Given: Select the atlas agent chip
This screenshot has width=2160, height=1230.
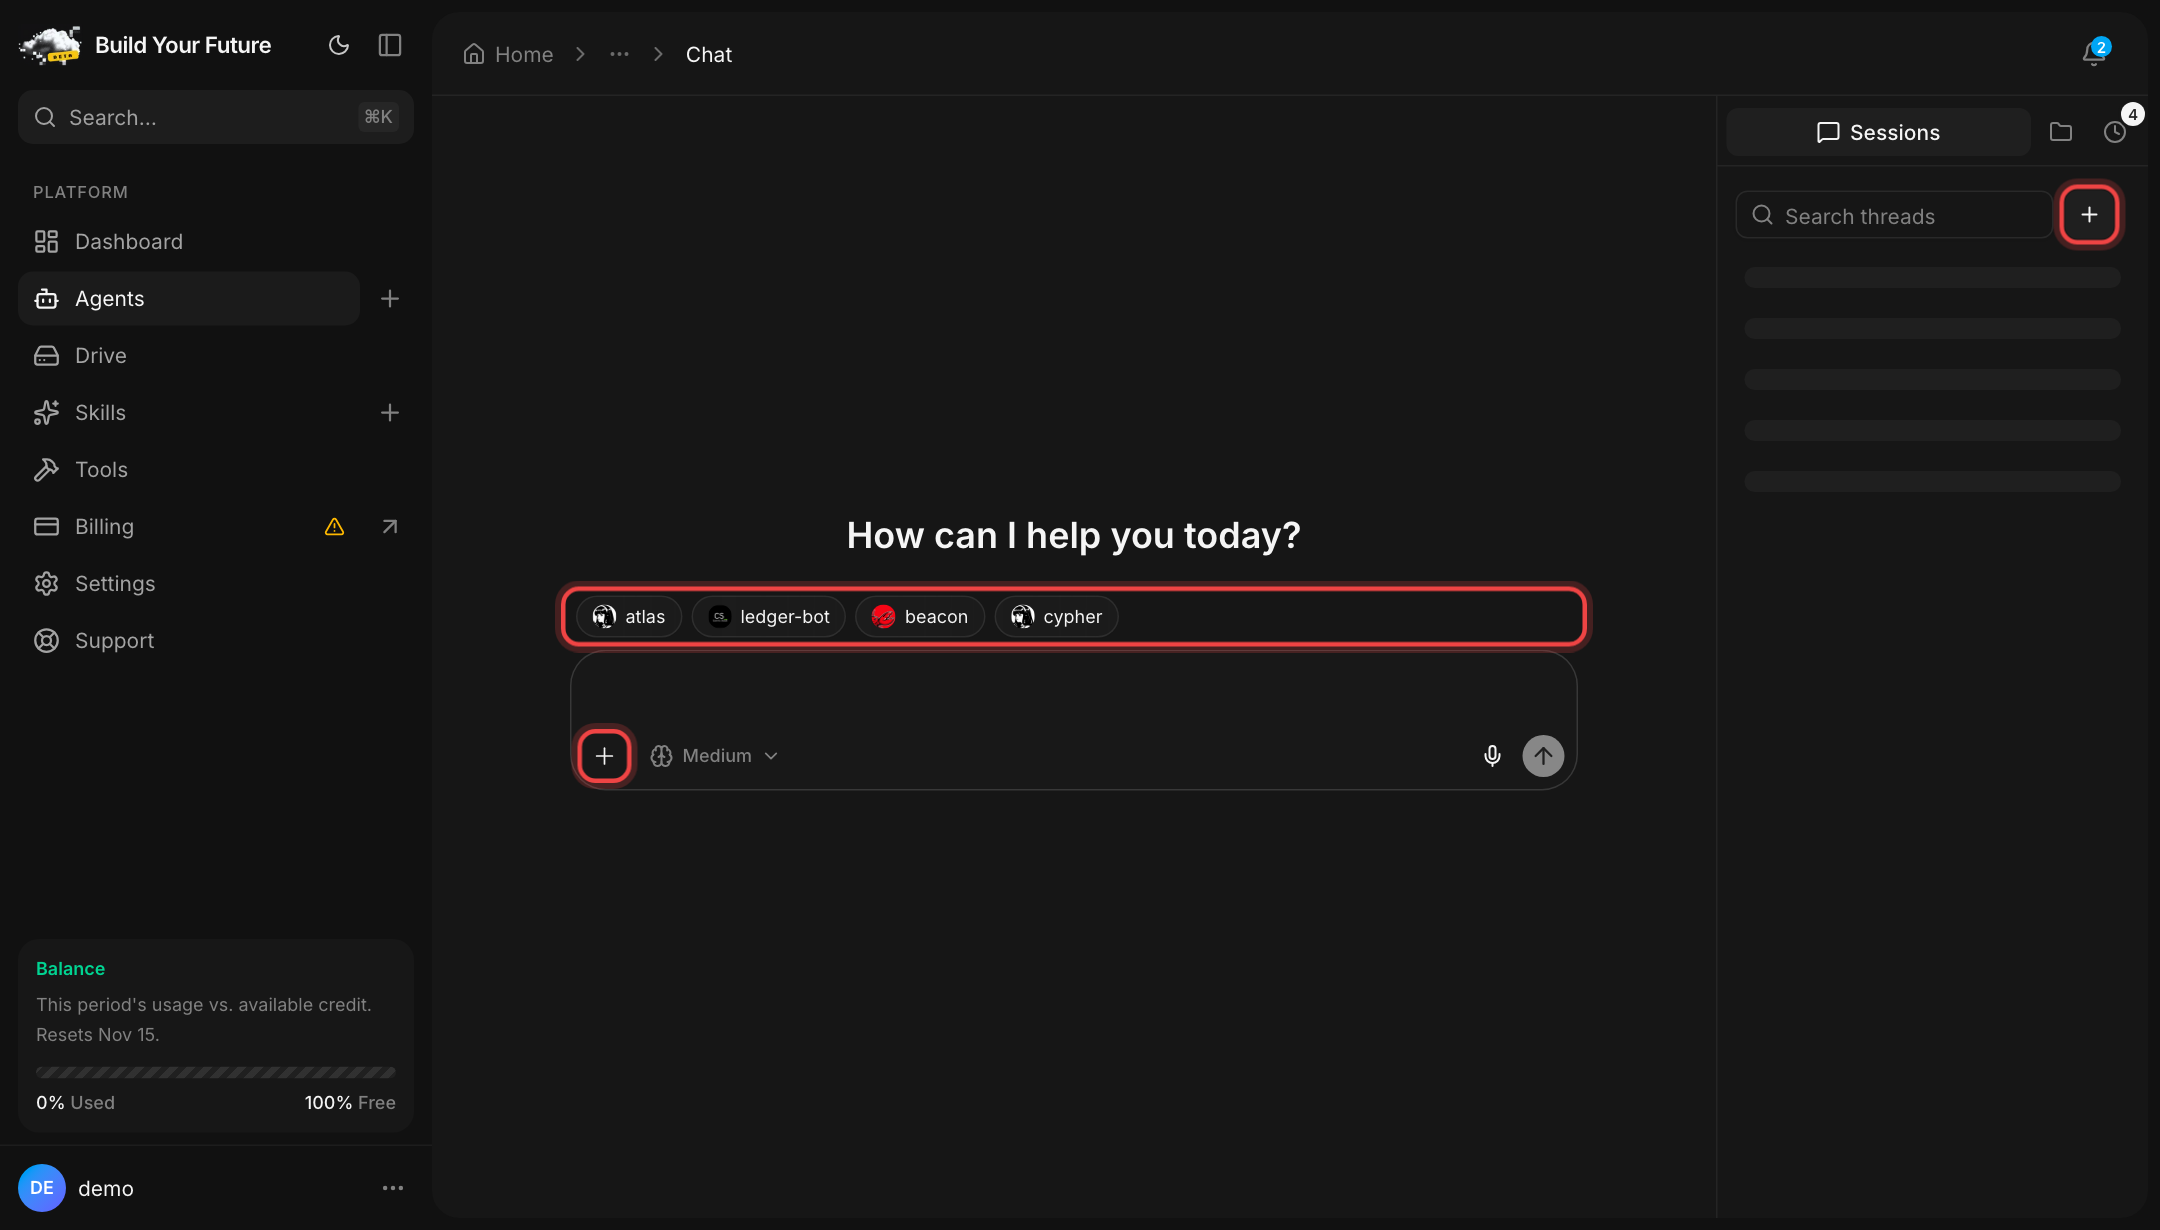Looking at the screenshot, I should coord(629,616).
